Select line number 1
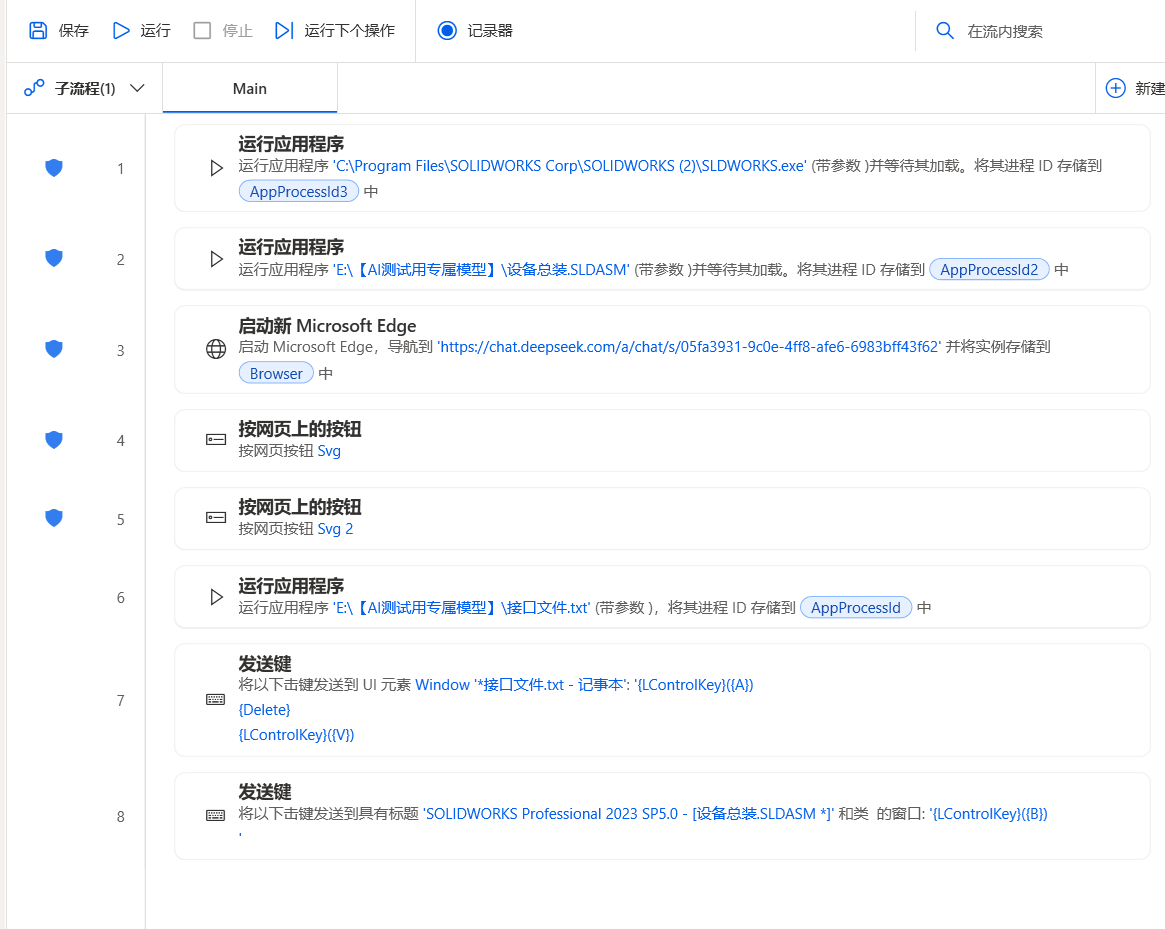 [x=120, y=169]
